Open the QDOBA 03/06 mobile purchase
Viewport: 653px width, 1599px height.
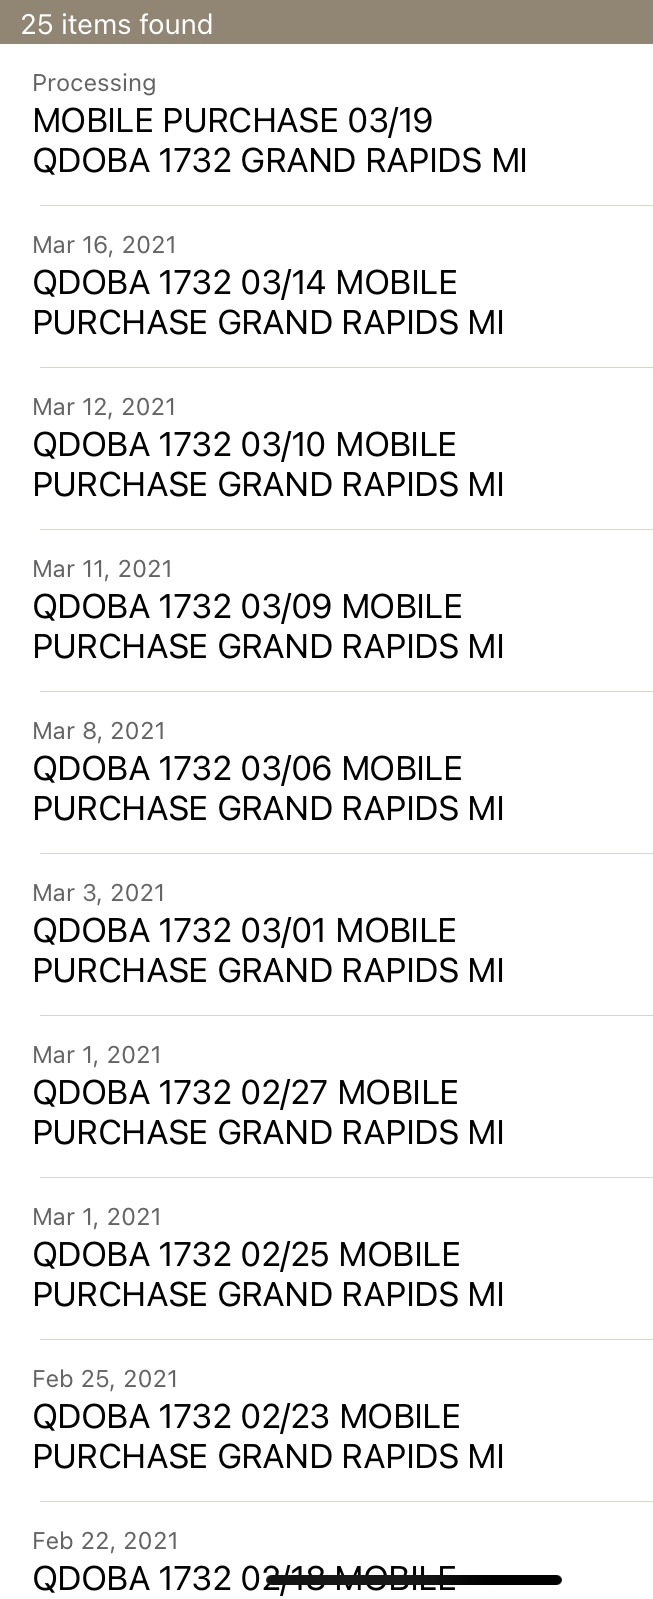pos(268,789)
